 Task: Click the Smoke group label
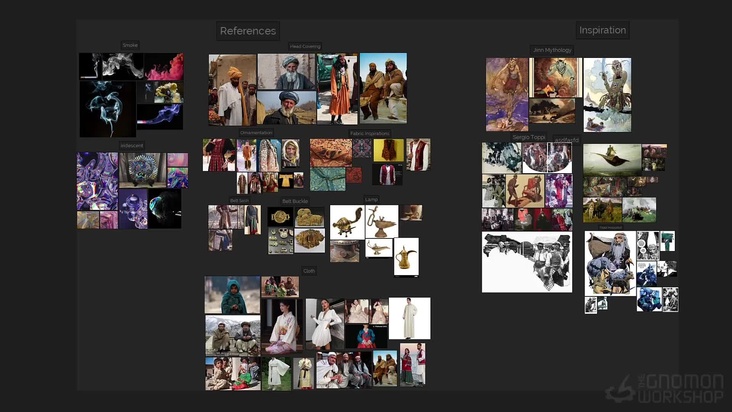[130, 45]
